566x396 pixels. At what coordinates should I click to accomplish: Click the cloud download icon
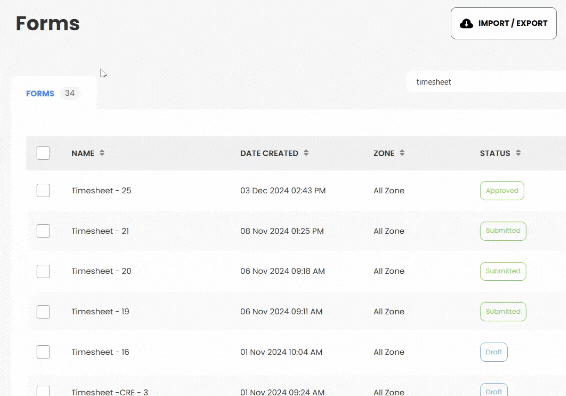click(x=466, y=23)
